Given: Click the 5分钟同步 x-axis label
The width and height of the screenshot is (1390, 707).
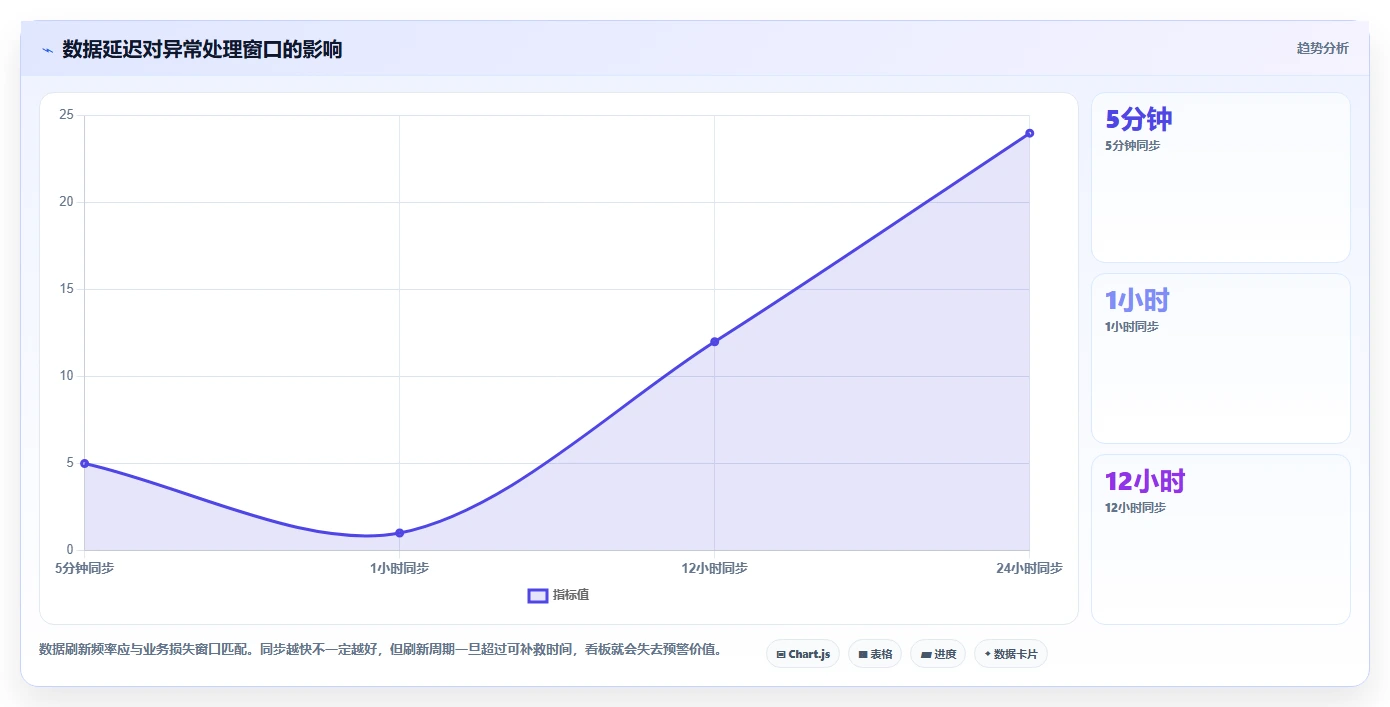Looking at the screenshot, I should pos(85,568).
